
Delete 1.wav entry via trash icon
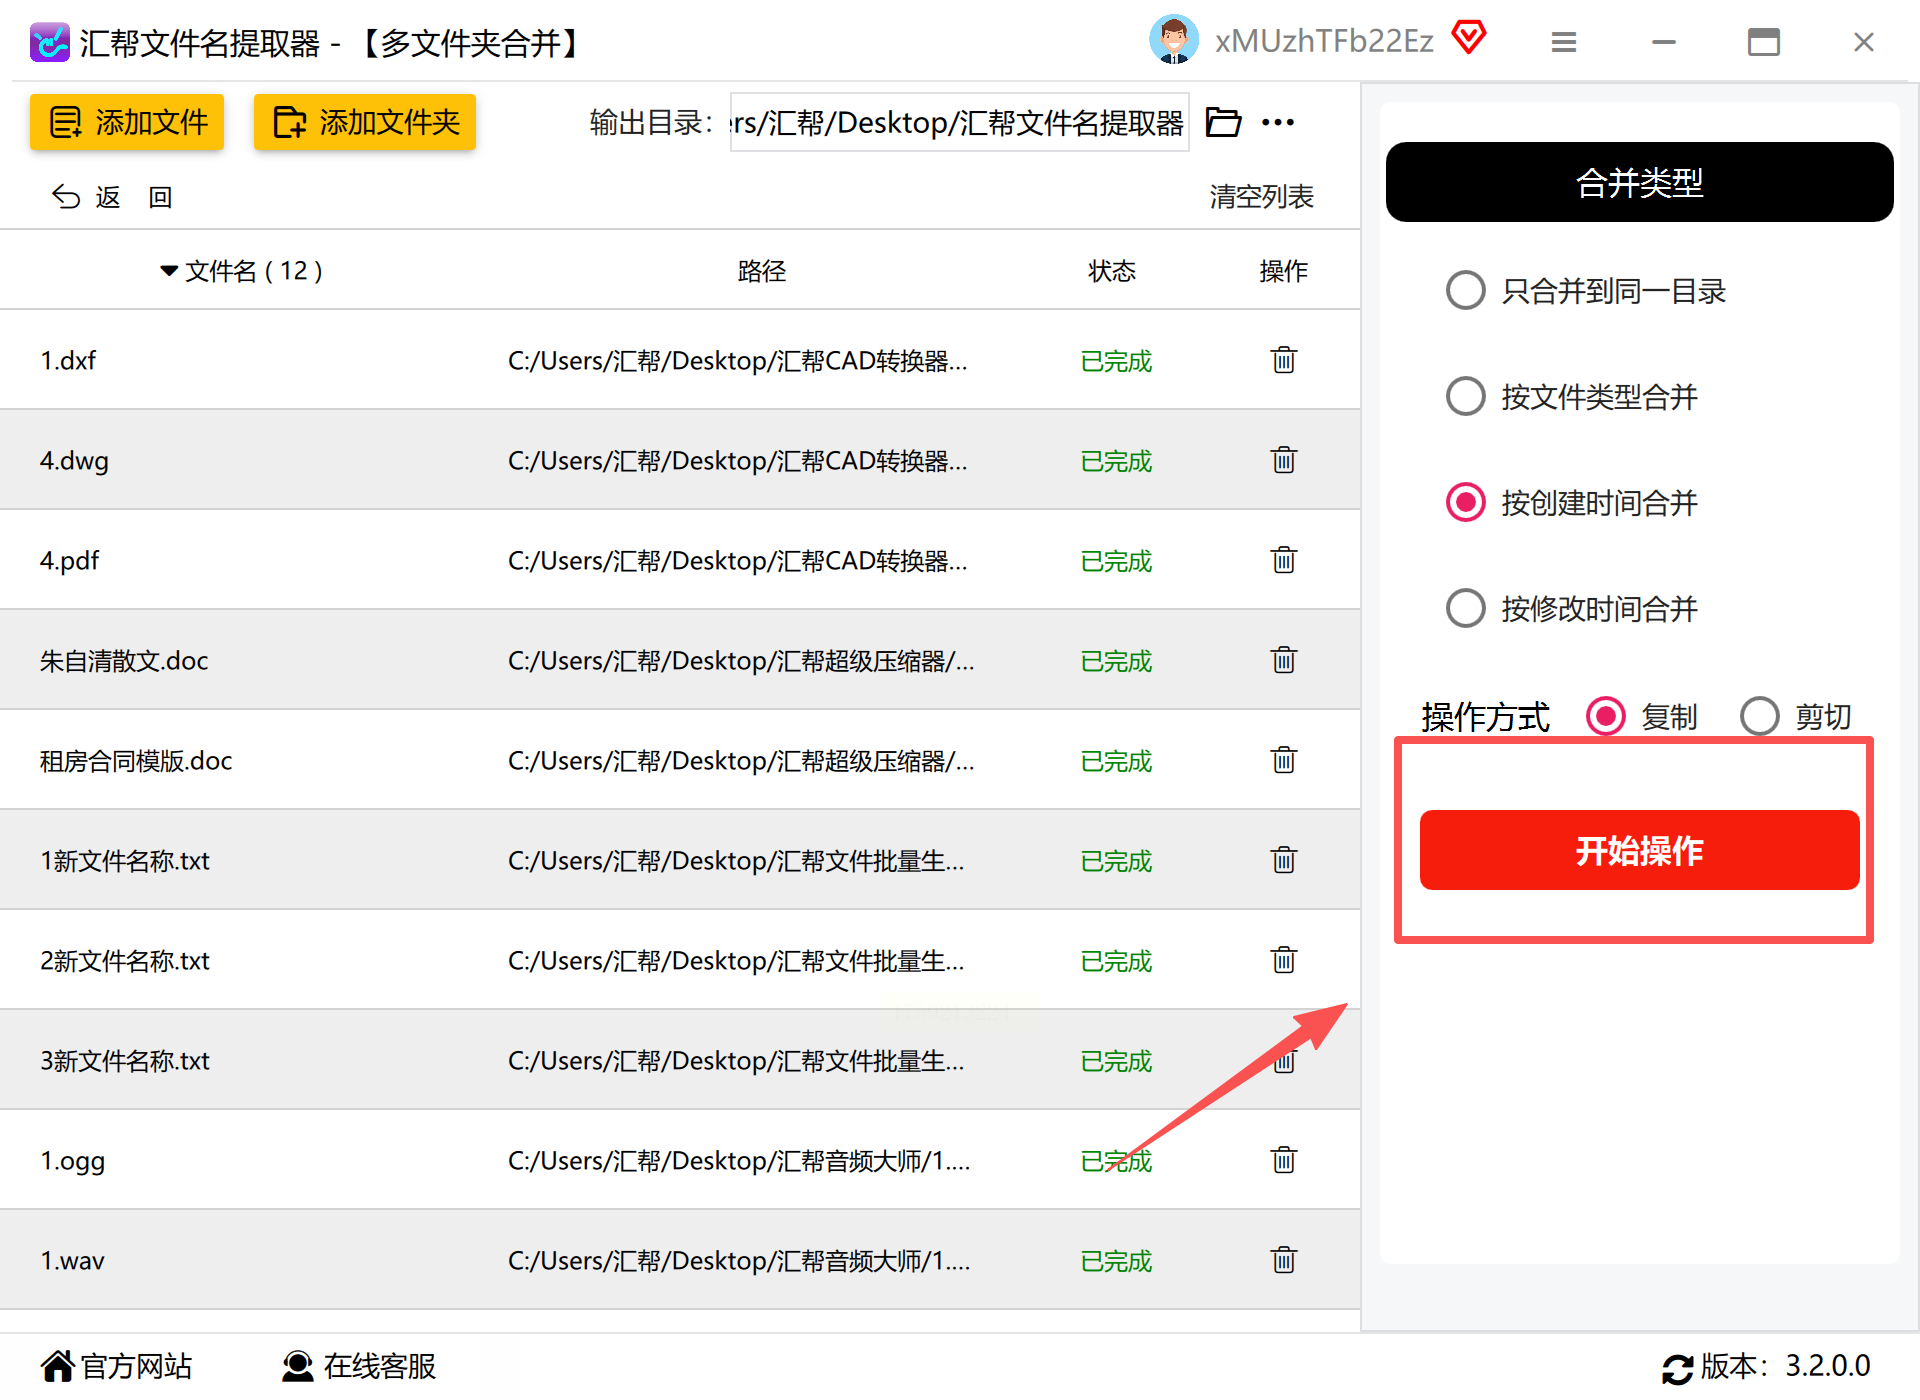pyautogui.click(x=1283, y=1260)
